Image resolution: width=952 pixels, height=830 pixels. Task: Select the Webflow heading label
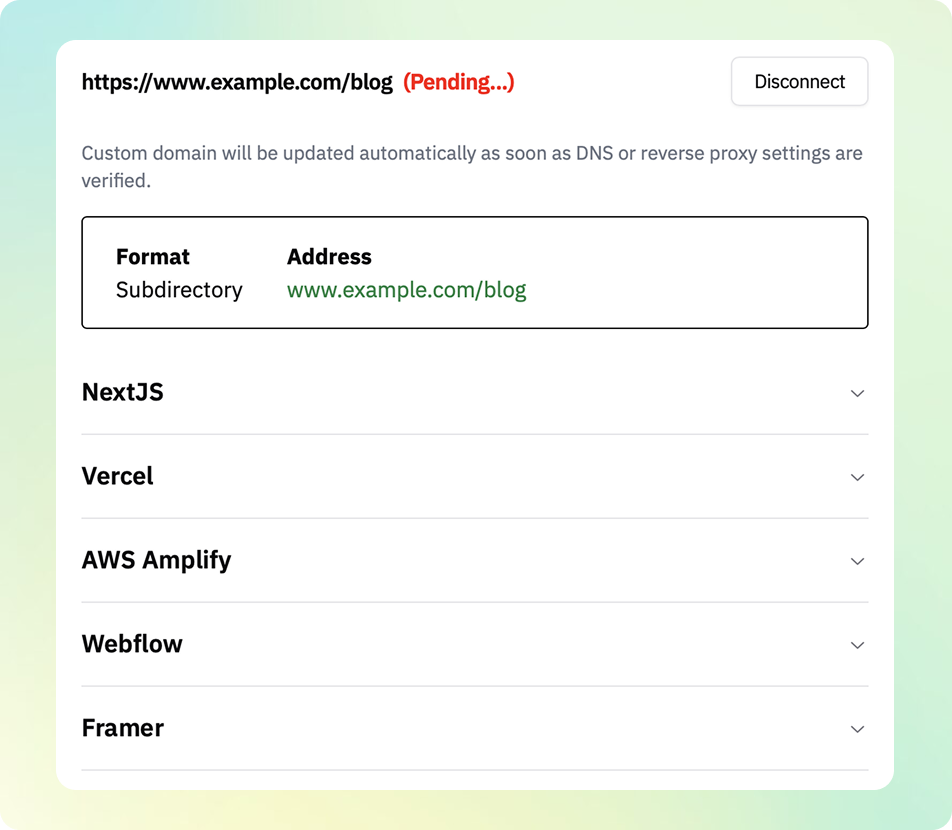132,644
